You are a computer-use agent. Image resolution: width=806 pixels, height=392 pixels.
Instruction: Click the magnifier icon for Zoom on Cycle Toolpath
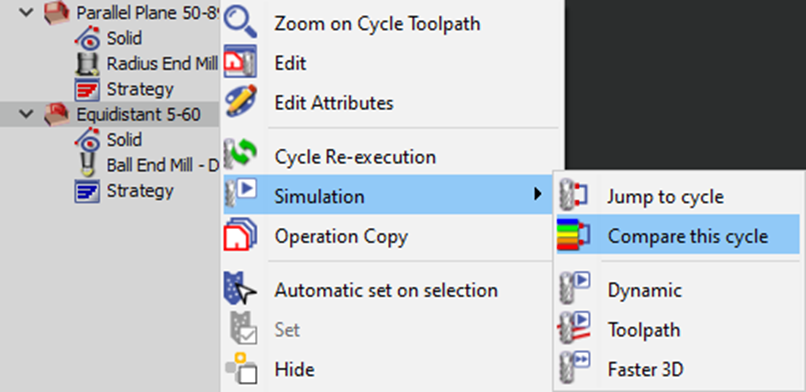(241, 22)
